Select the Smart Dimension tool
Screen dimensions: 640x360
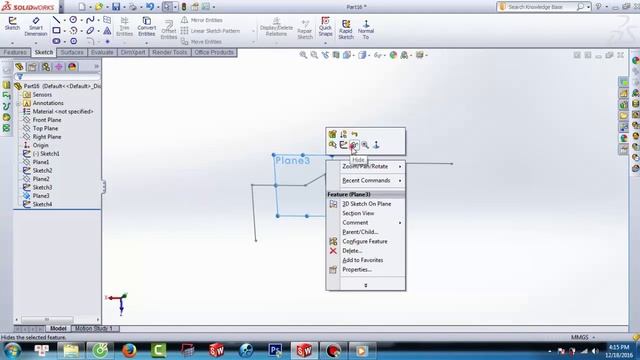point(36,26)
